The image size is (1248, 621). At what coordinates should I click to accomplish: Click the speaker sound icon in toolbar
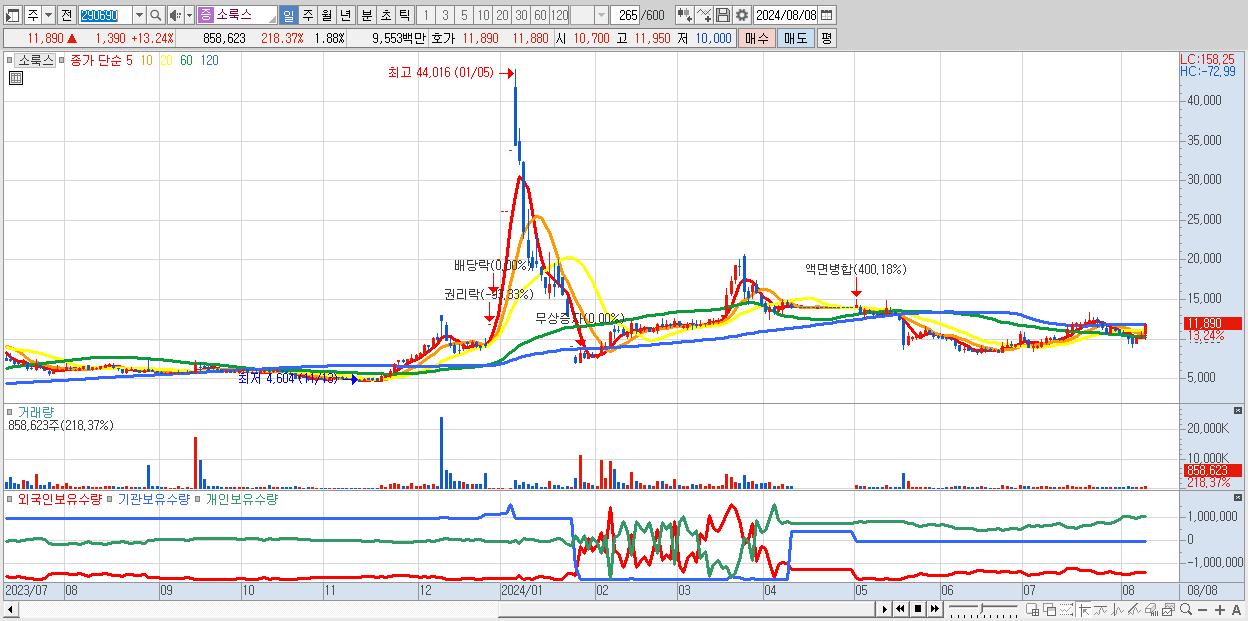(x=175, y=15)
